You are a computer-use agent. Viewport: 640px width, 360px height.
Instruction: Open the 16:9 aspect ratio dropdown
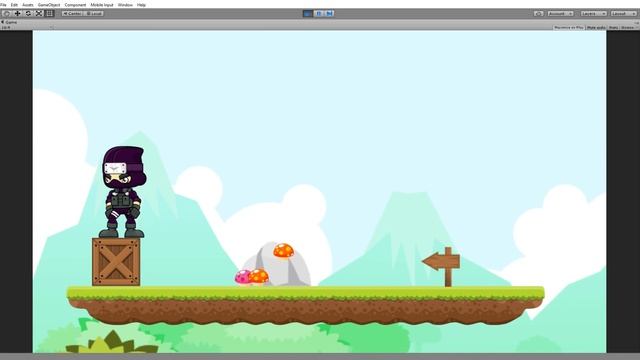(x=27, y=28)
